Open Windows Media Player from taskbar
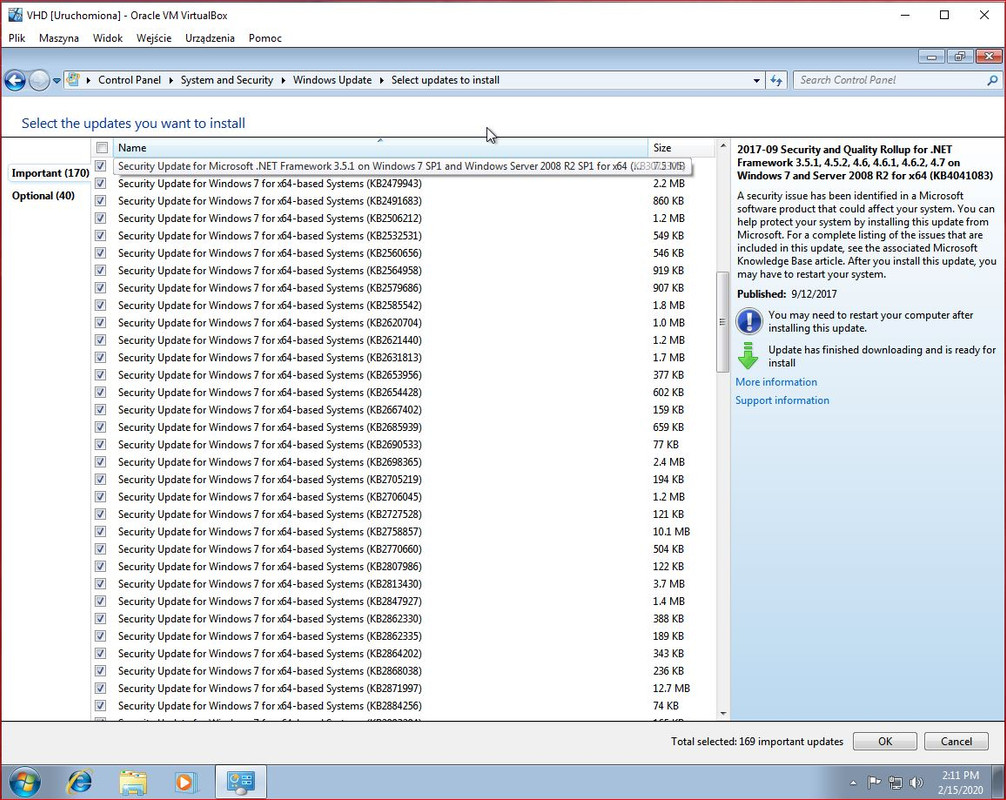Viewport: 1006px width, 800px height. tap(185, 782)
